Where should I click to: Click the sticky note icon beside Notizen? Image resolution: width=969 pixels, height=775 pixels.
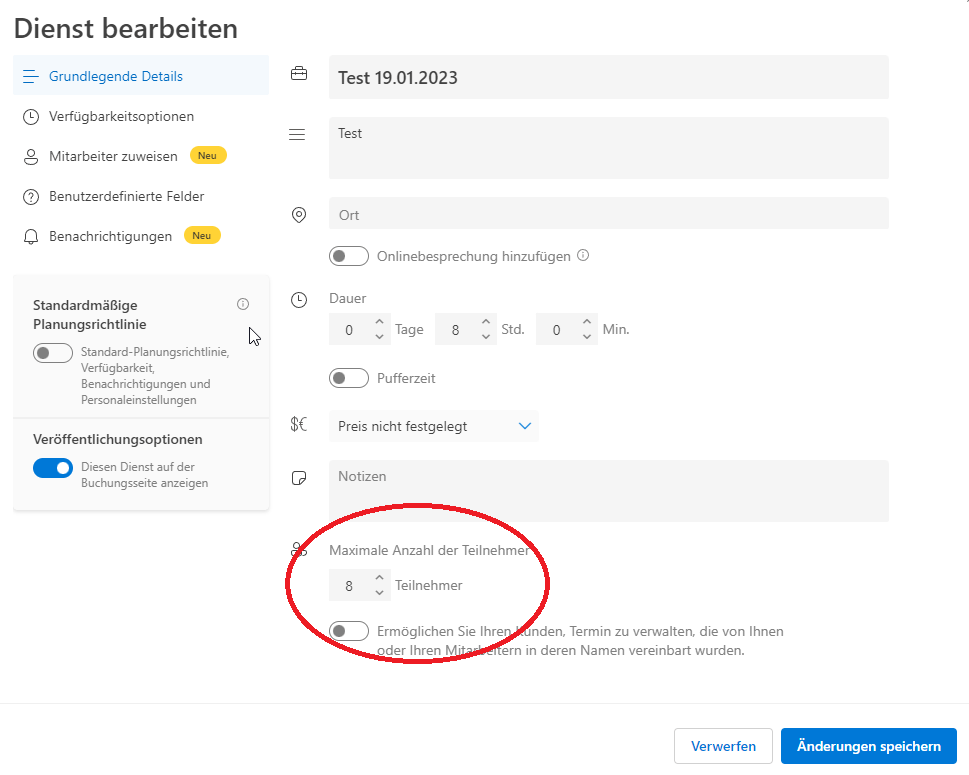point(299,478)
